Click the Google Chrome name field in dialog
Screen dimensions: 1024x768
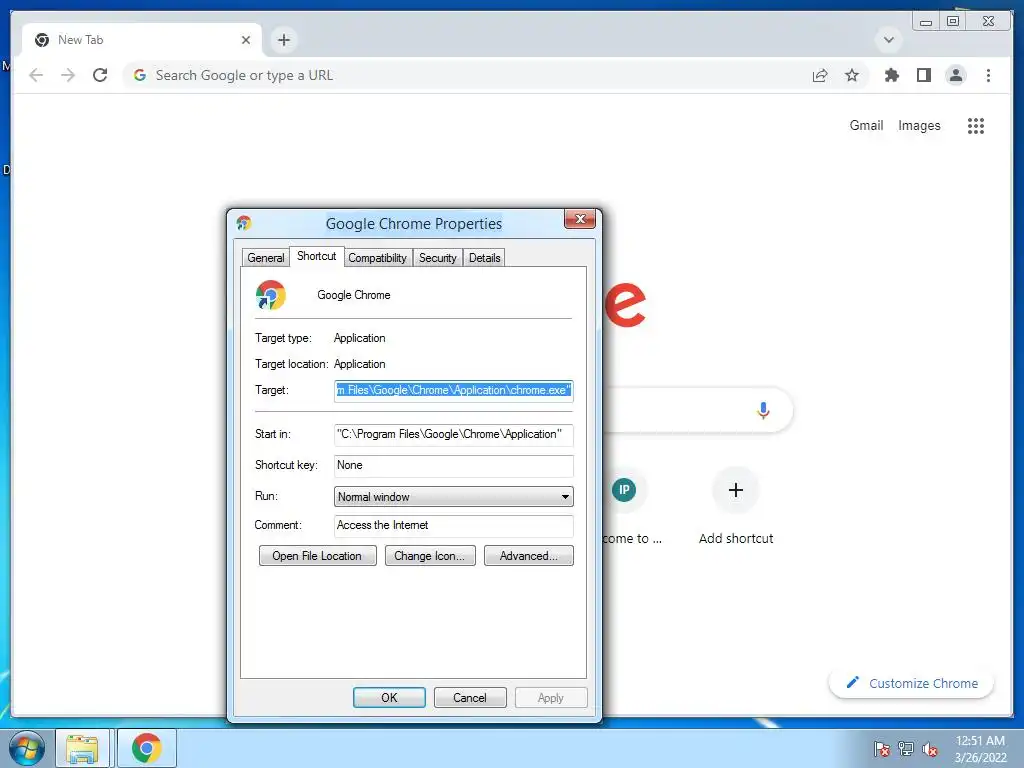[x=354, y=295]
